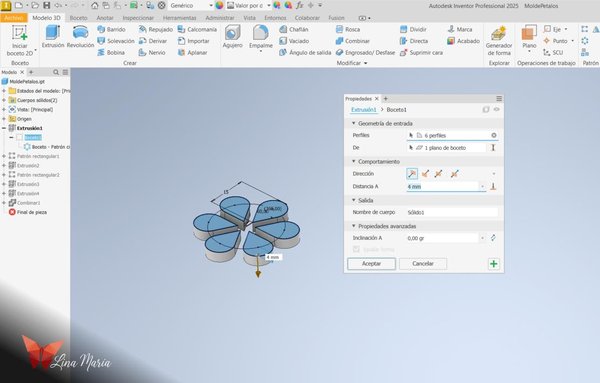This screenshot has height=383, width=600.
Task: Set default extrusion direction
Action: (412, 174)
